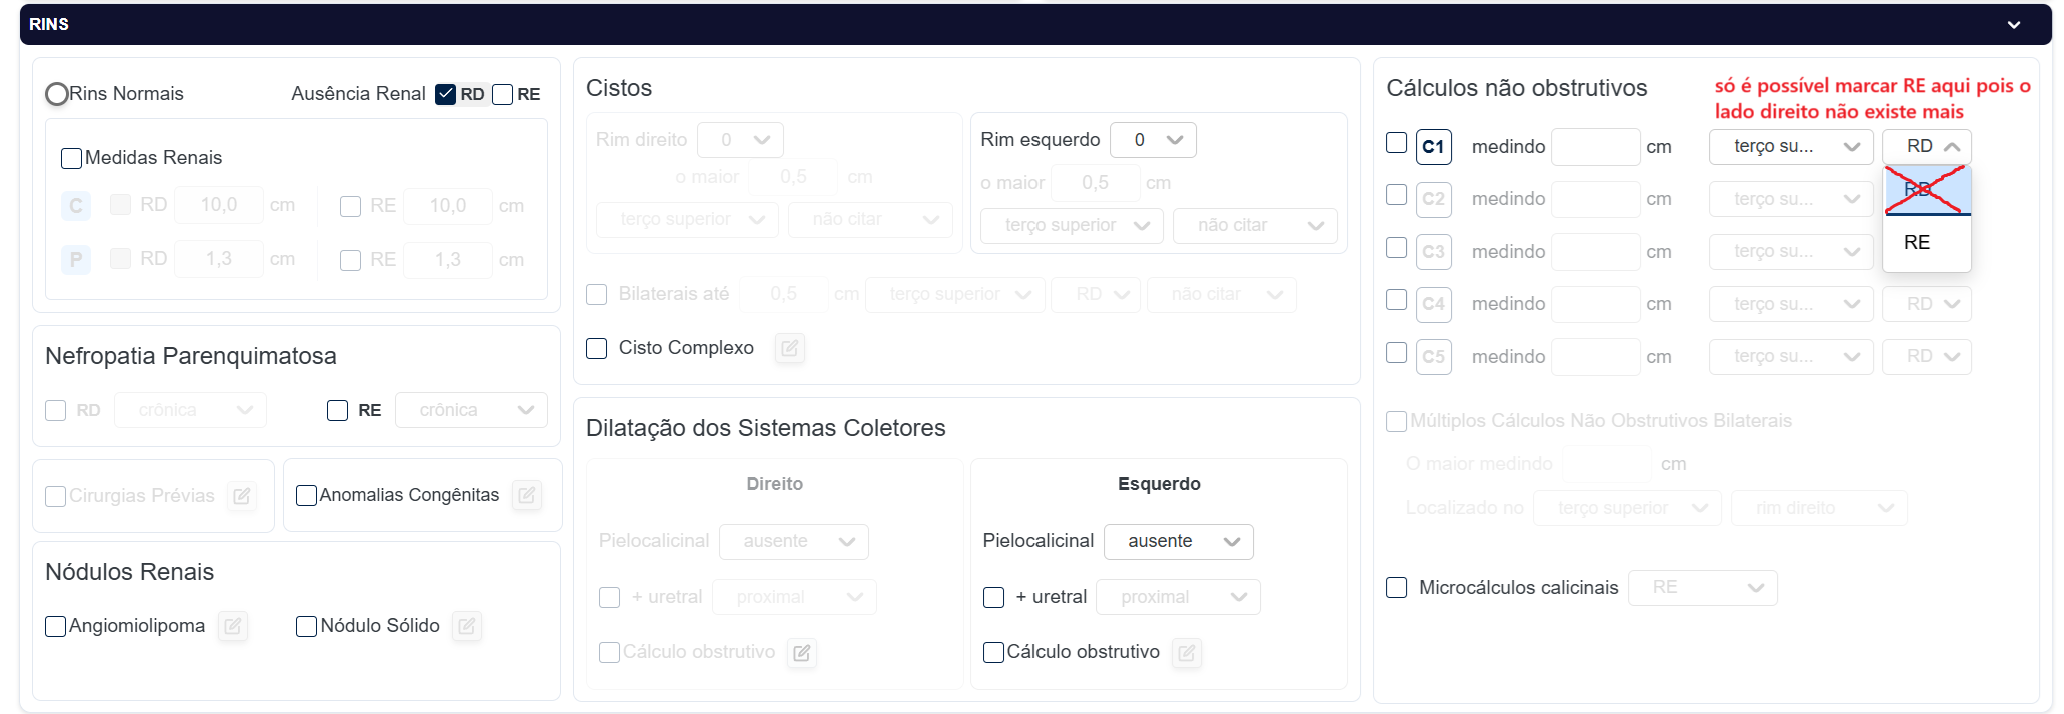Open C1 terço superior location dropdown

pyautogui.click(x=1790, y=147)
